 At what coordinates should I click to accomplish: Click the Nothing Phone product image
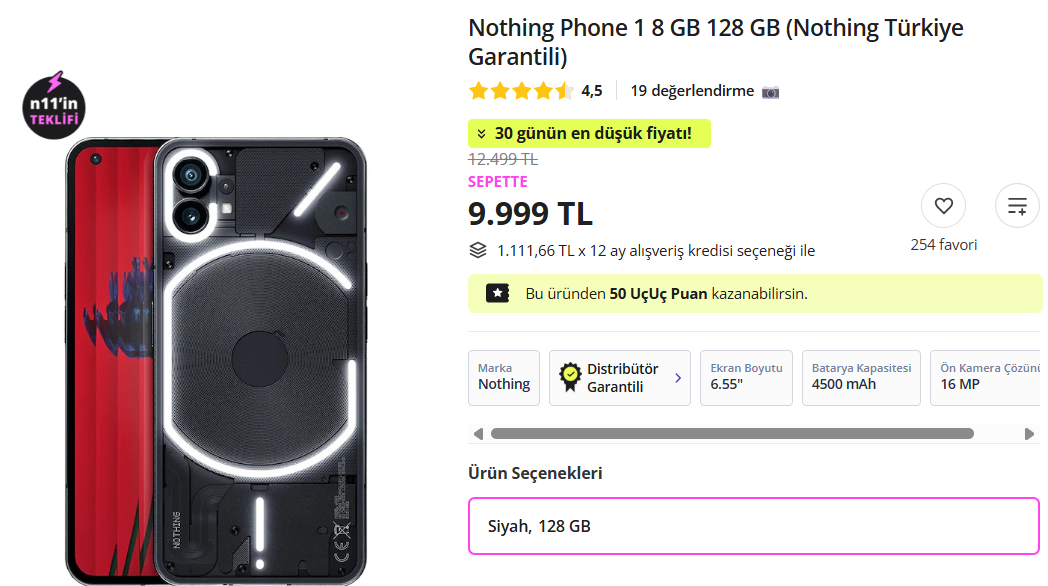(x=217, y=360)
